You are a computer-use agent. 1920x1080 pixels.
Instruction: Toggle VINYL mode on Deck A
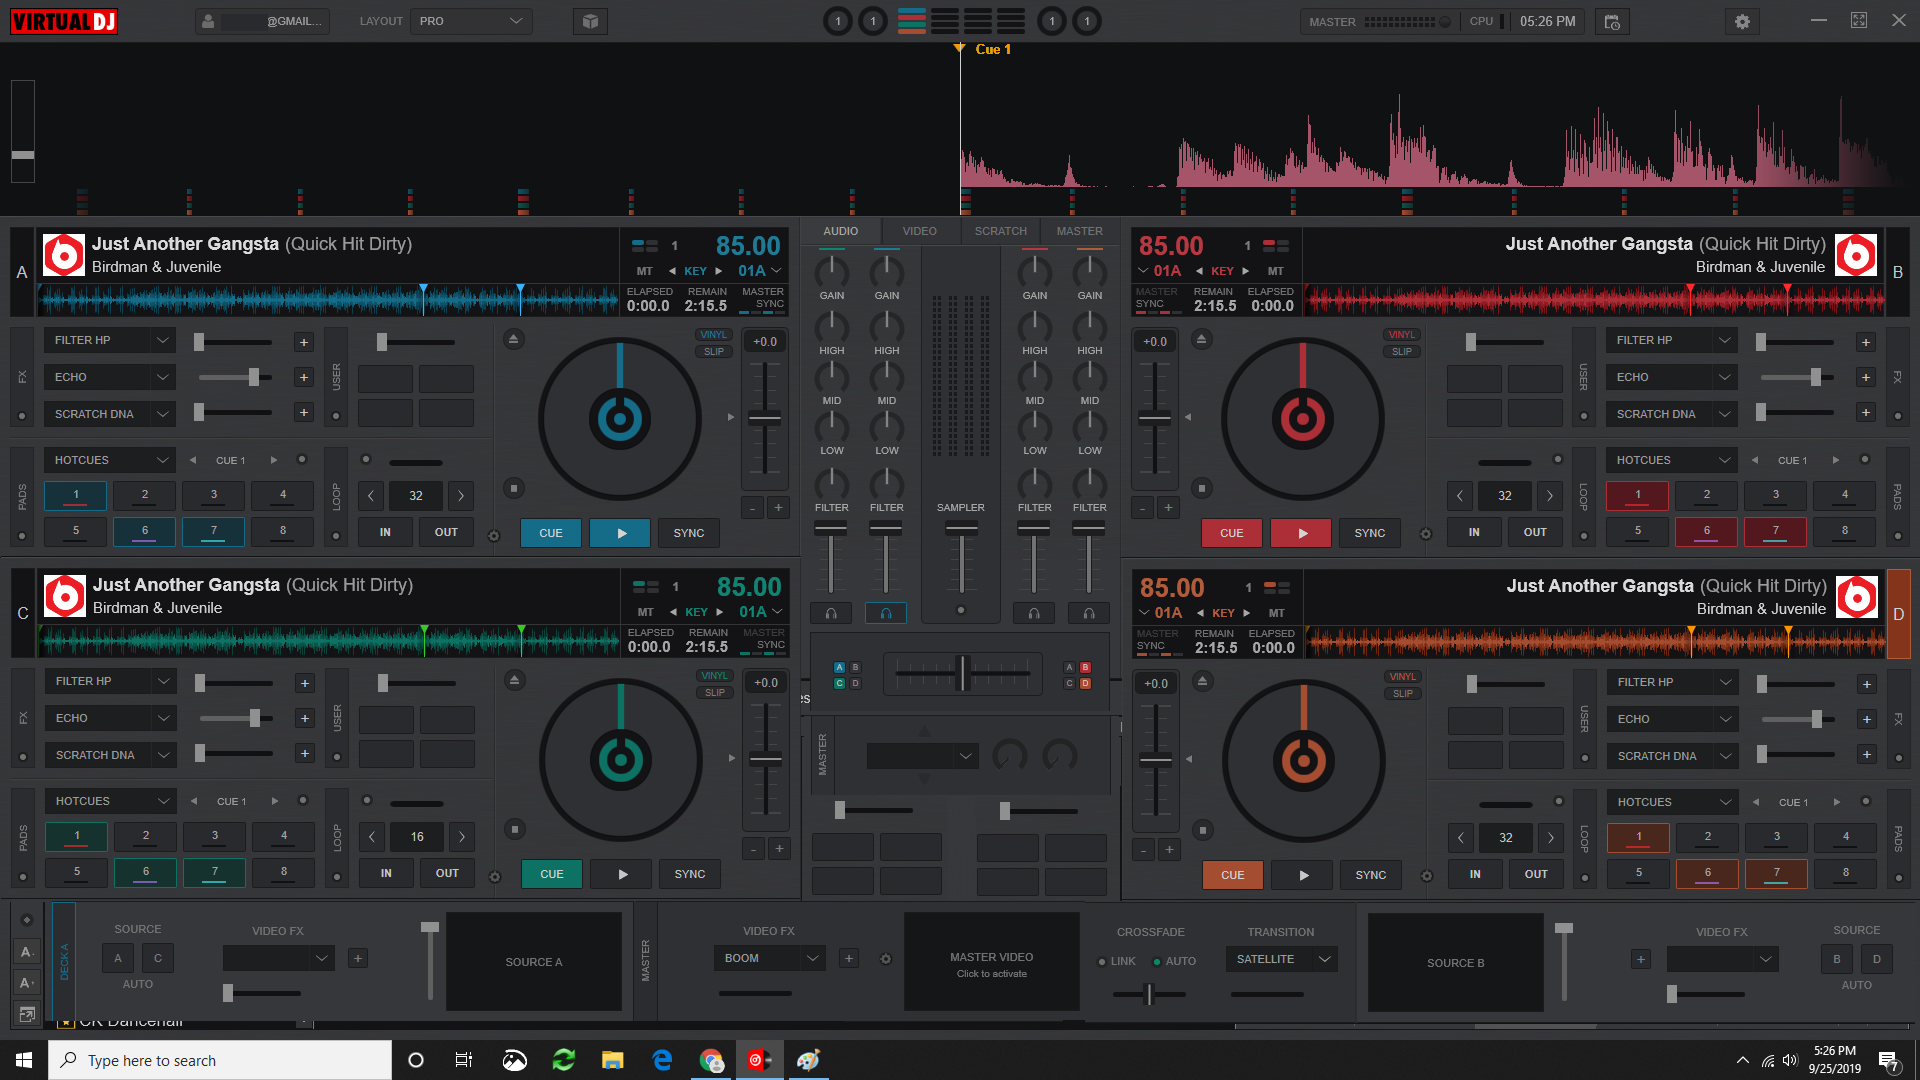(714, 335)
